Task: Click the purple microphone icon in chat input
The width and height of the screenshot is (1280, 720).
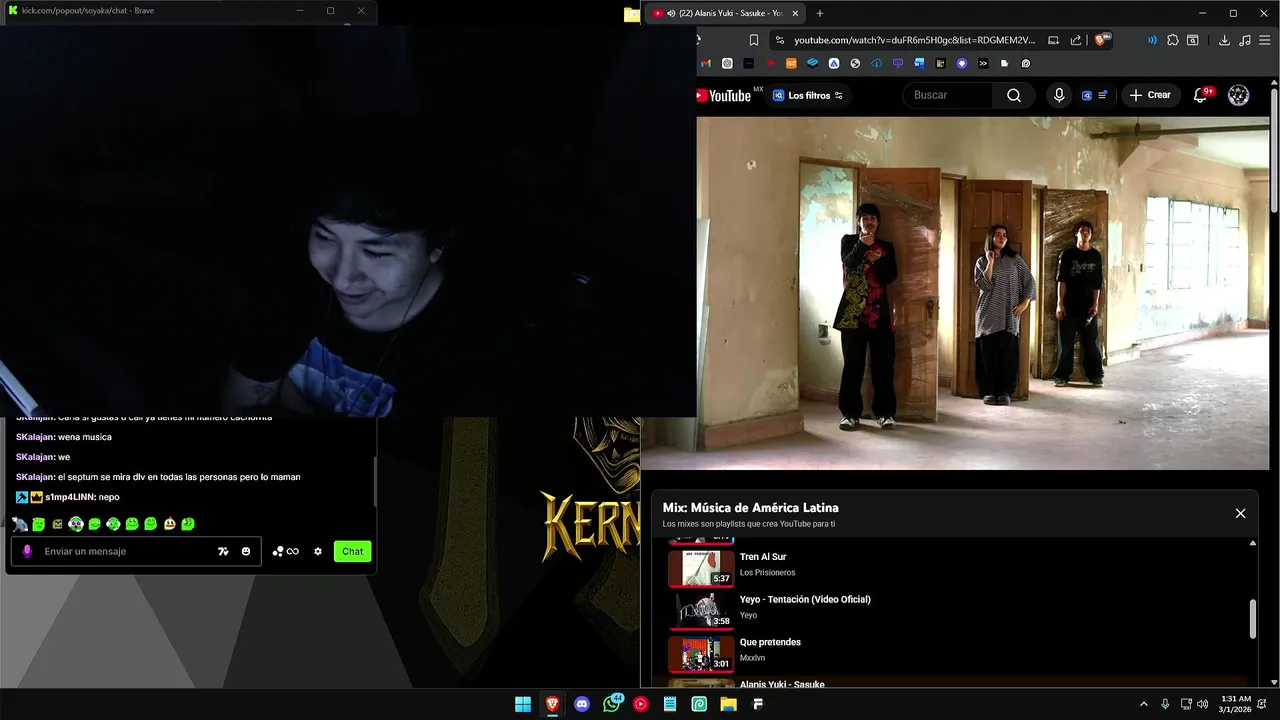Action: (x=27, y=551)
